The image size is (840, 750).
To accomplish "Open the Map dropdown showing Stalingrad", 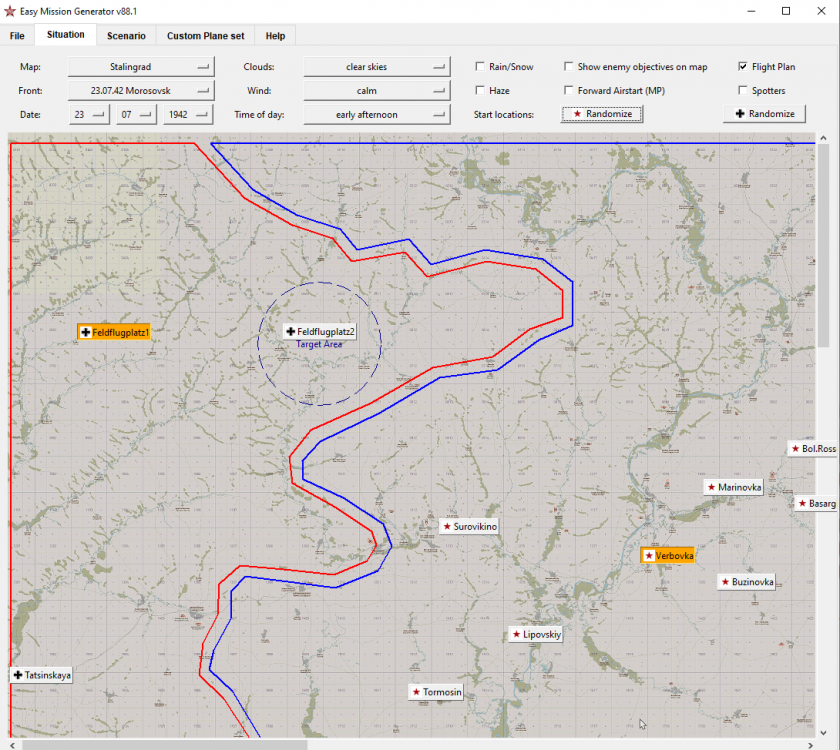I will [141, 67].
